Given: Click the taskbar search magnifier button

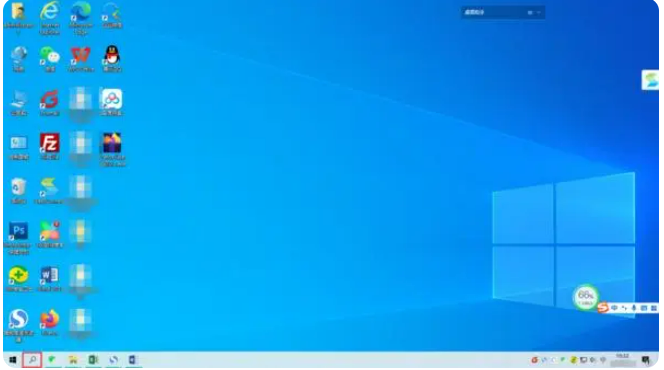Looking at the screenshot, I should click(x=32, y=360).
